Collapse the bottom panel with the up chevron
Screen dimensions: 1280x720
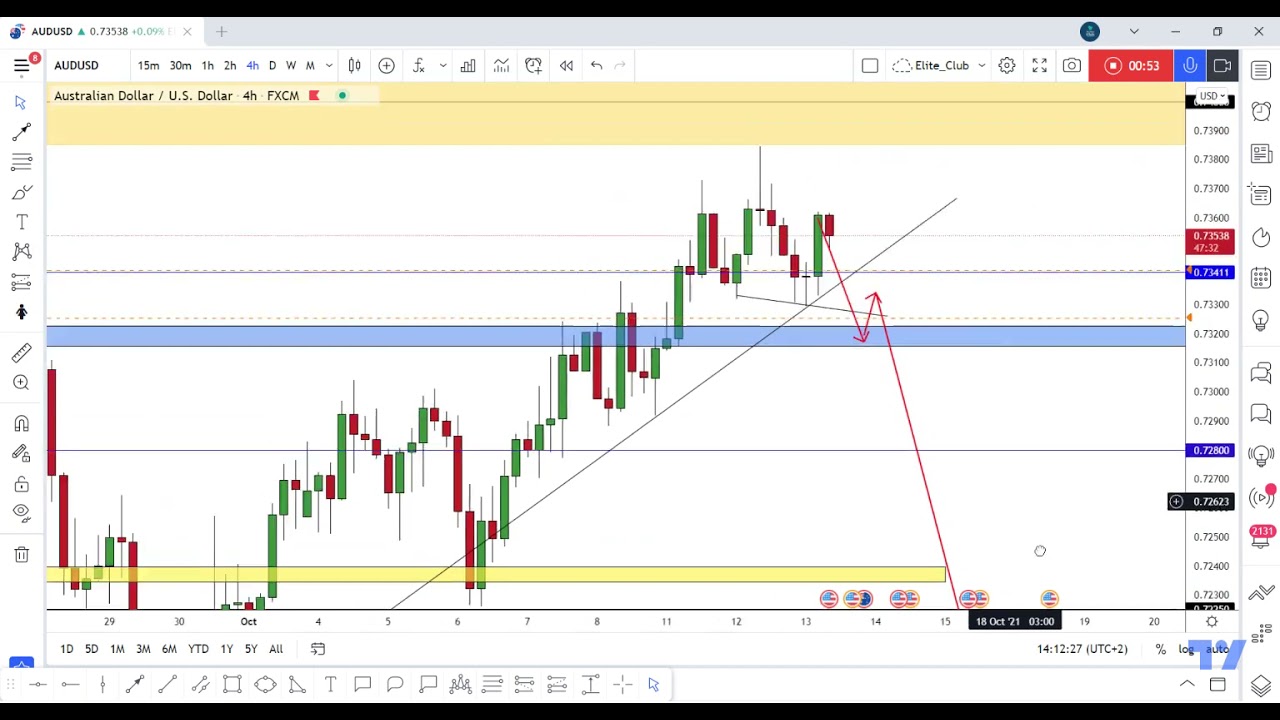pos(1187,685)
